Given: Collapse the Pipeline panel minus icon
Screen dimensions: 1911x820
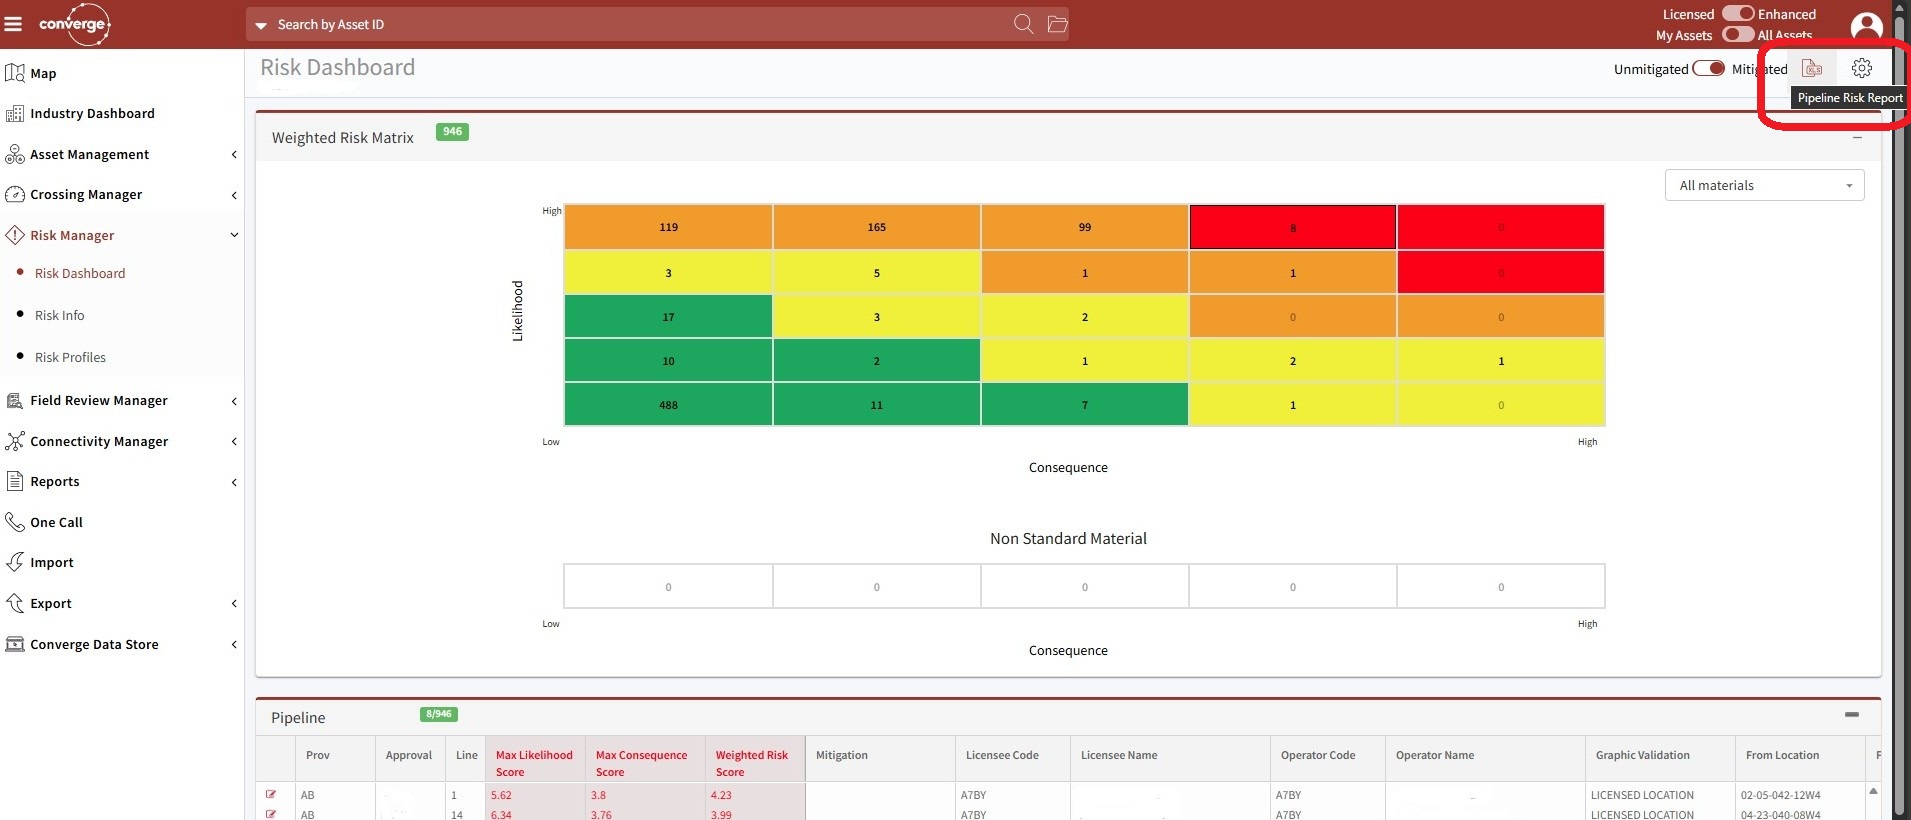Looking at the screenshot, I should click(1851, 715).
